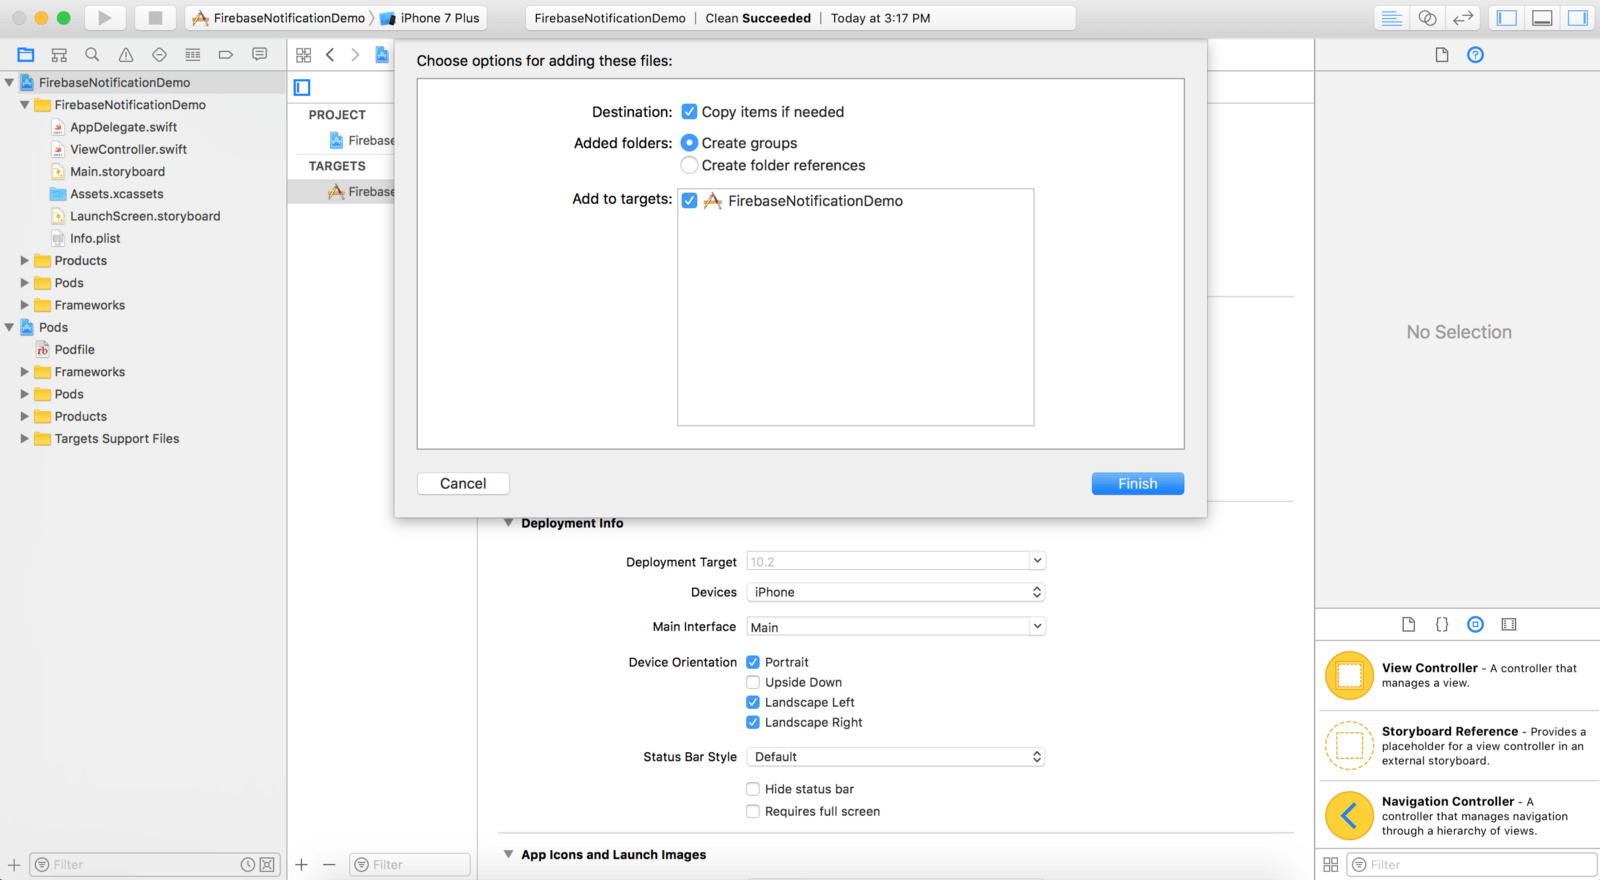
Task: Toggle project and targets list sidebar icon
Action: (x=302, y=88)
